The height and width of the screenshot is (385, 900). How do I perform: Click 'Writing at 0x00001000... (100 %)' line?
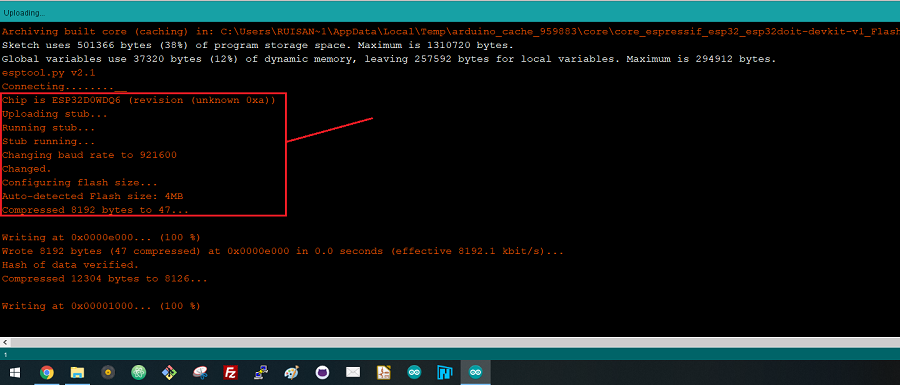(x=102, y=306)
